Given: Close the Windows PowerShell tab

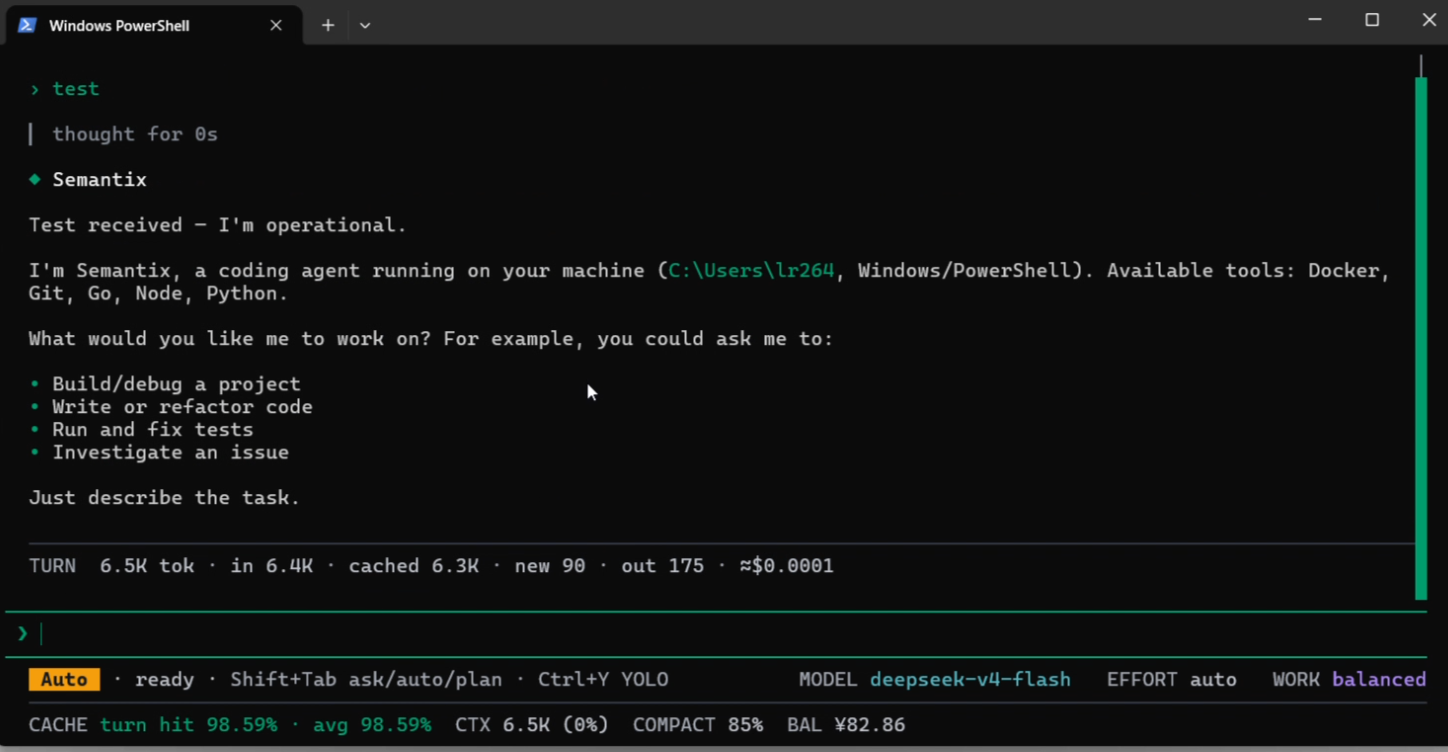Looking at the screenshot, I should (x=276, y=25).
